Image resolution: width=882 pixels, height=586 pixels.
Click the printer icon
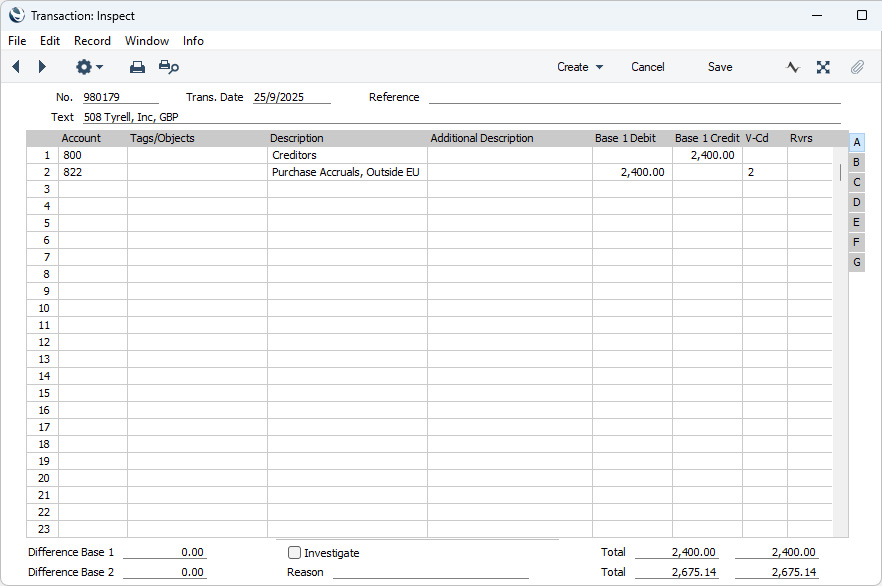(x=137, y=67)
